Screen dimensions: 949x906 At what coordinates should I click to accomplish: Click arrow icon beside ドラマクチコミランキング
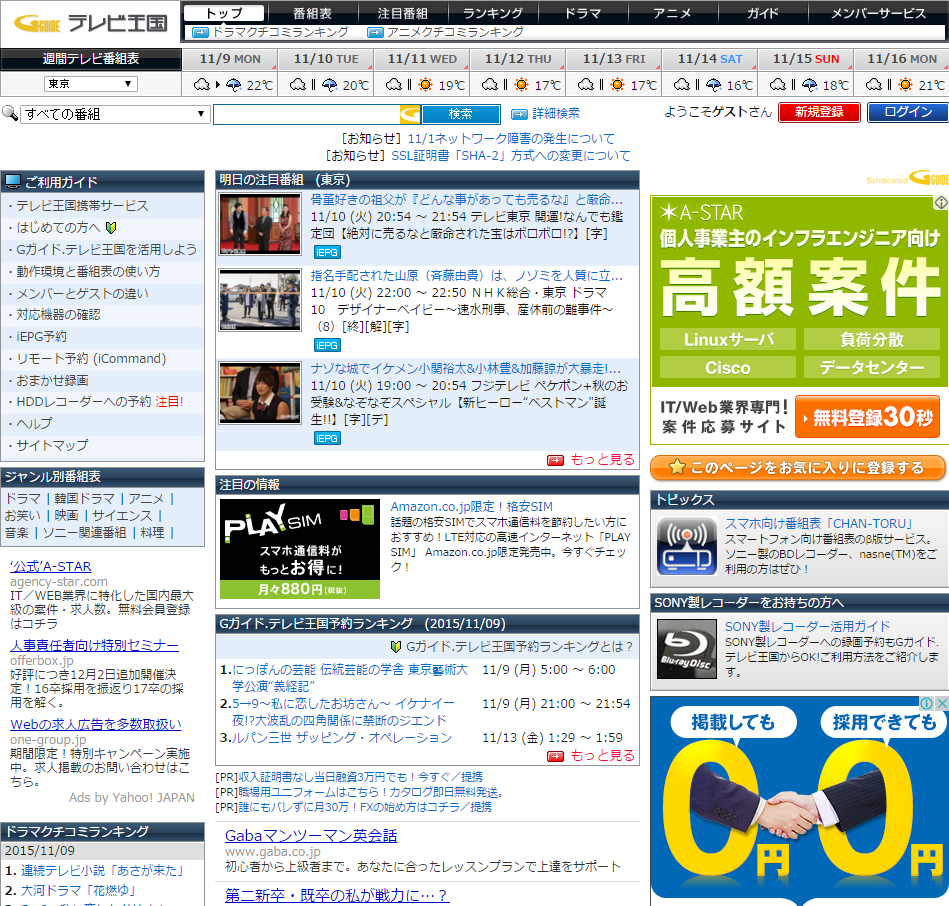pyautogui.click(x=200, y=32)
